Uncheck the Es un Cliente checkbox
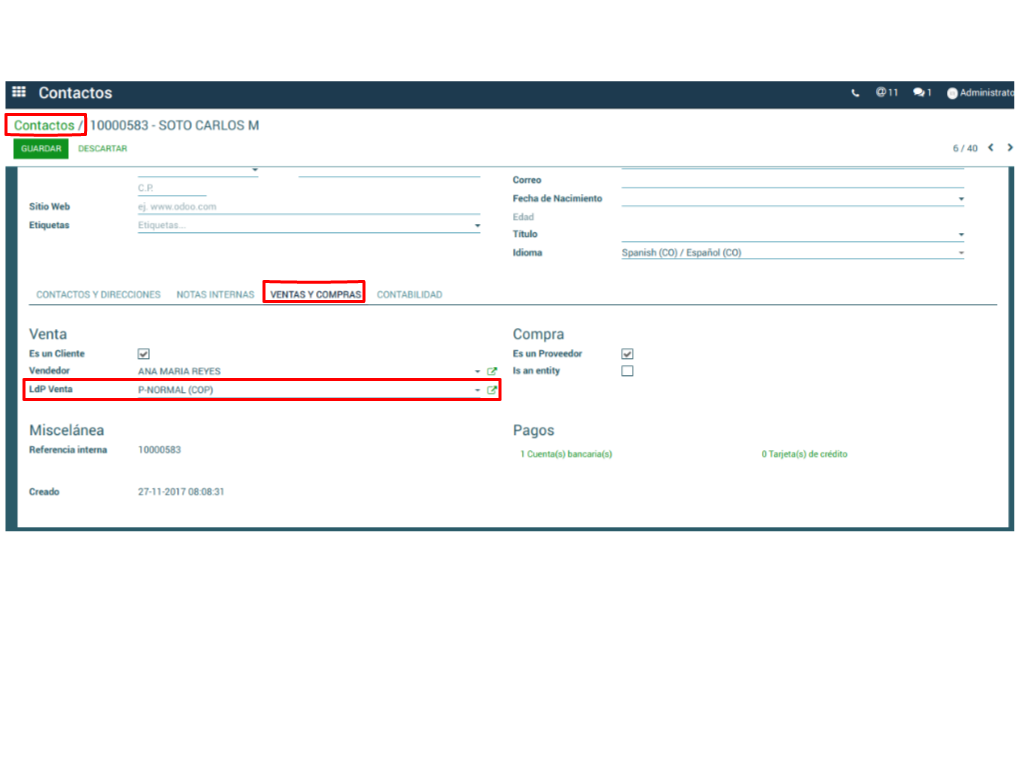The image size is (1023, 767). tap(143, 354)
